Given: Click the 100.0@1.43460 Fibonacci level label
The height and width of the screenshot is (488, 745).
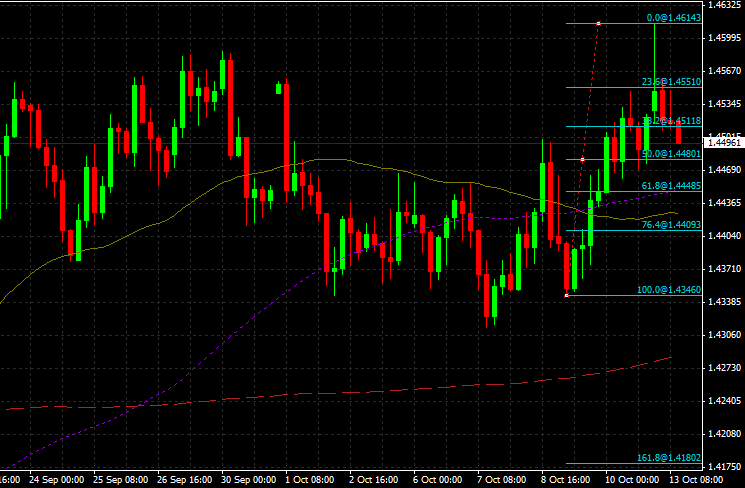Looking at the screenshot, I should tap(668, 289).
